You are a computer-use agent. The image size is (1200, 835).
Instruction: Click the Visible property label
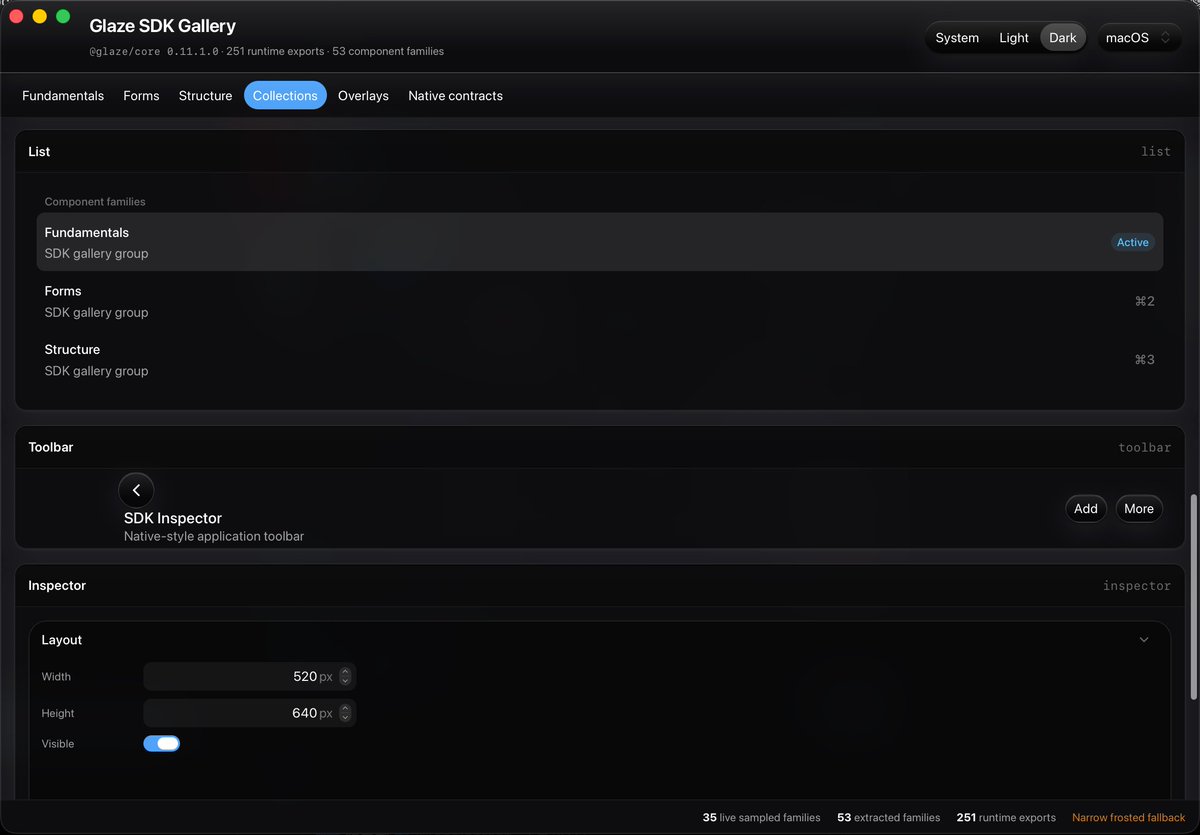point(58,744)
